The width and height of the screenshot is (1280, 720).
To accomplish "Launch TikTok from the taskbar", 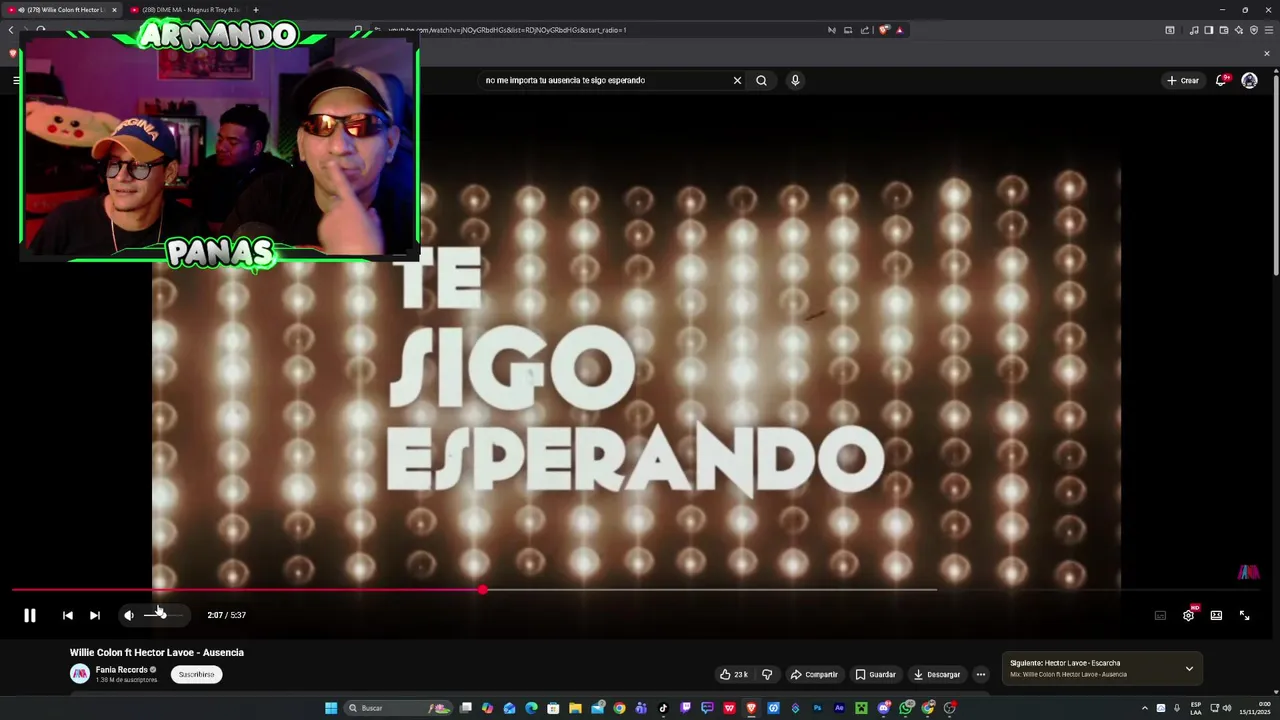I will coord(663,708).
